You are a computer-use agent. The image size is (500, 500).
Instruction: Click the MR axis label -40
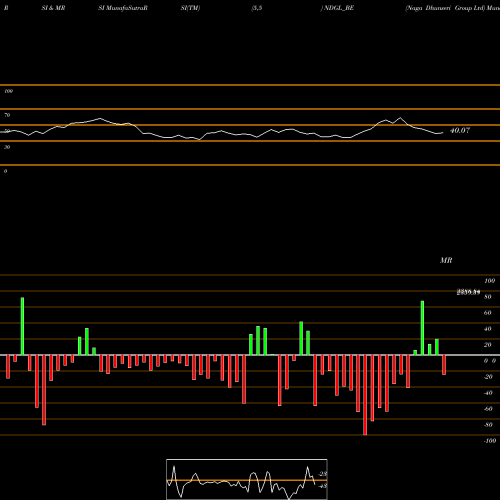pyautogui.click(x=488, y=393)
